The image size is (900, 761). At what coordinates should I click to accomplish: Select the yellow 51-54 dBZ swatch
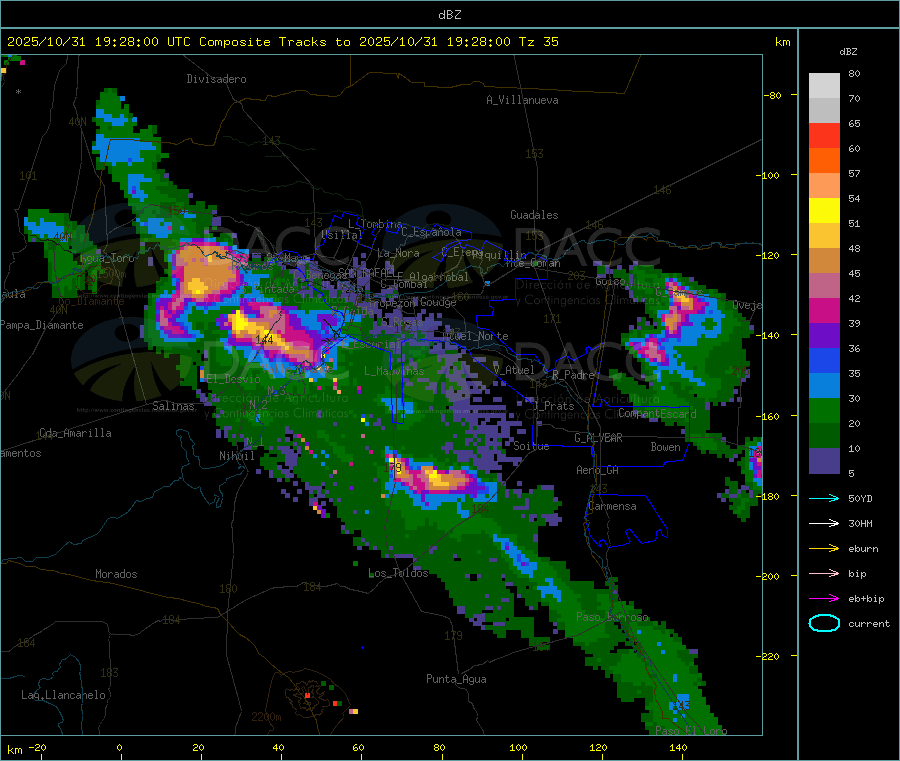824,211
